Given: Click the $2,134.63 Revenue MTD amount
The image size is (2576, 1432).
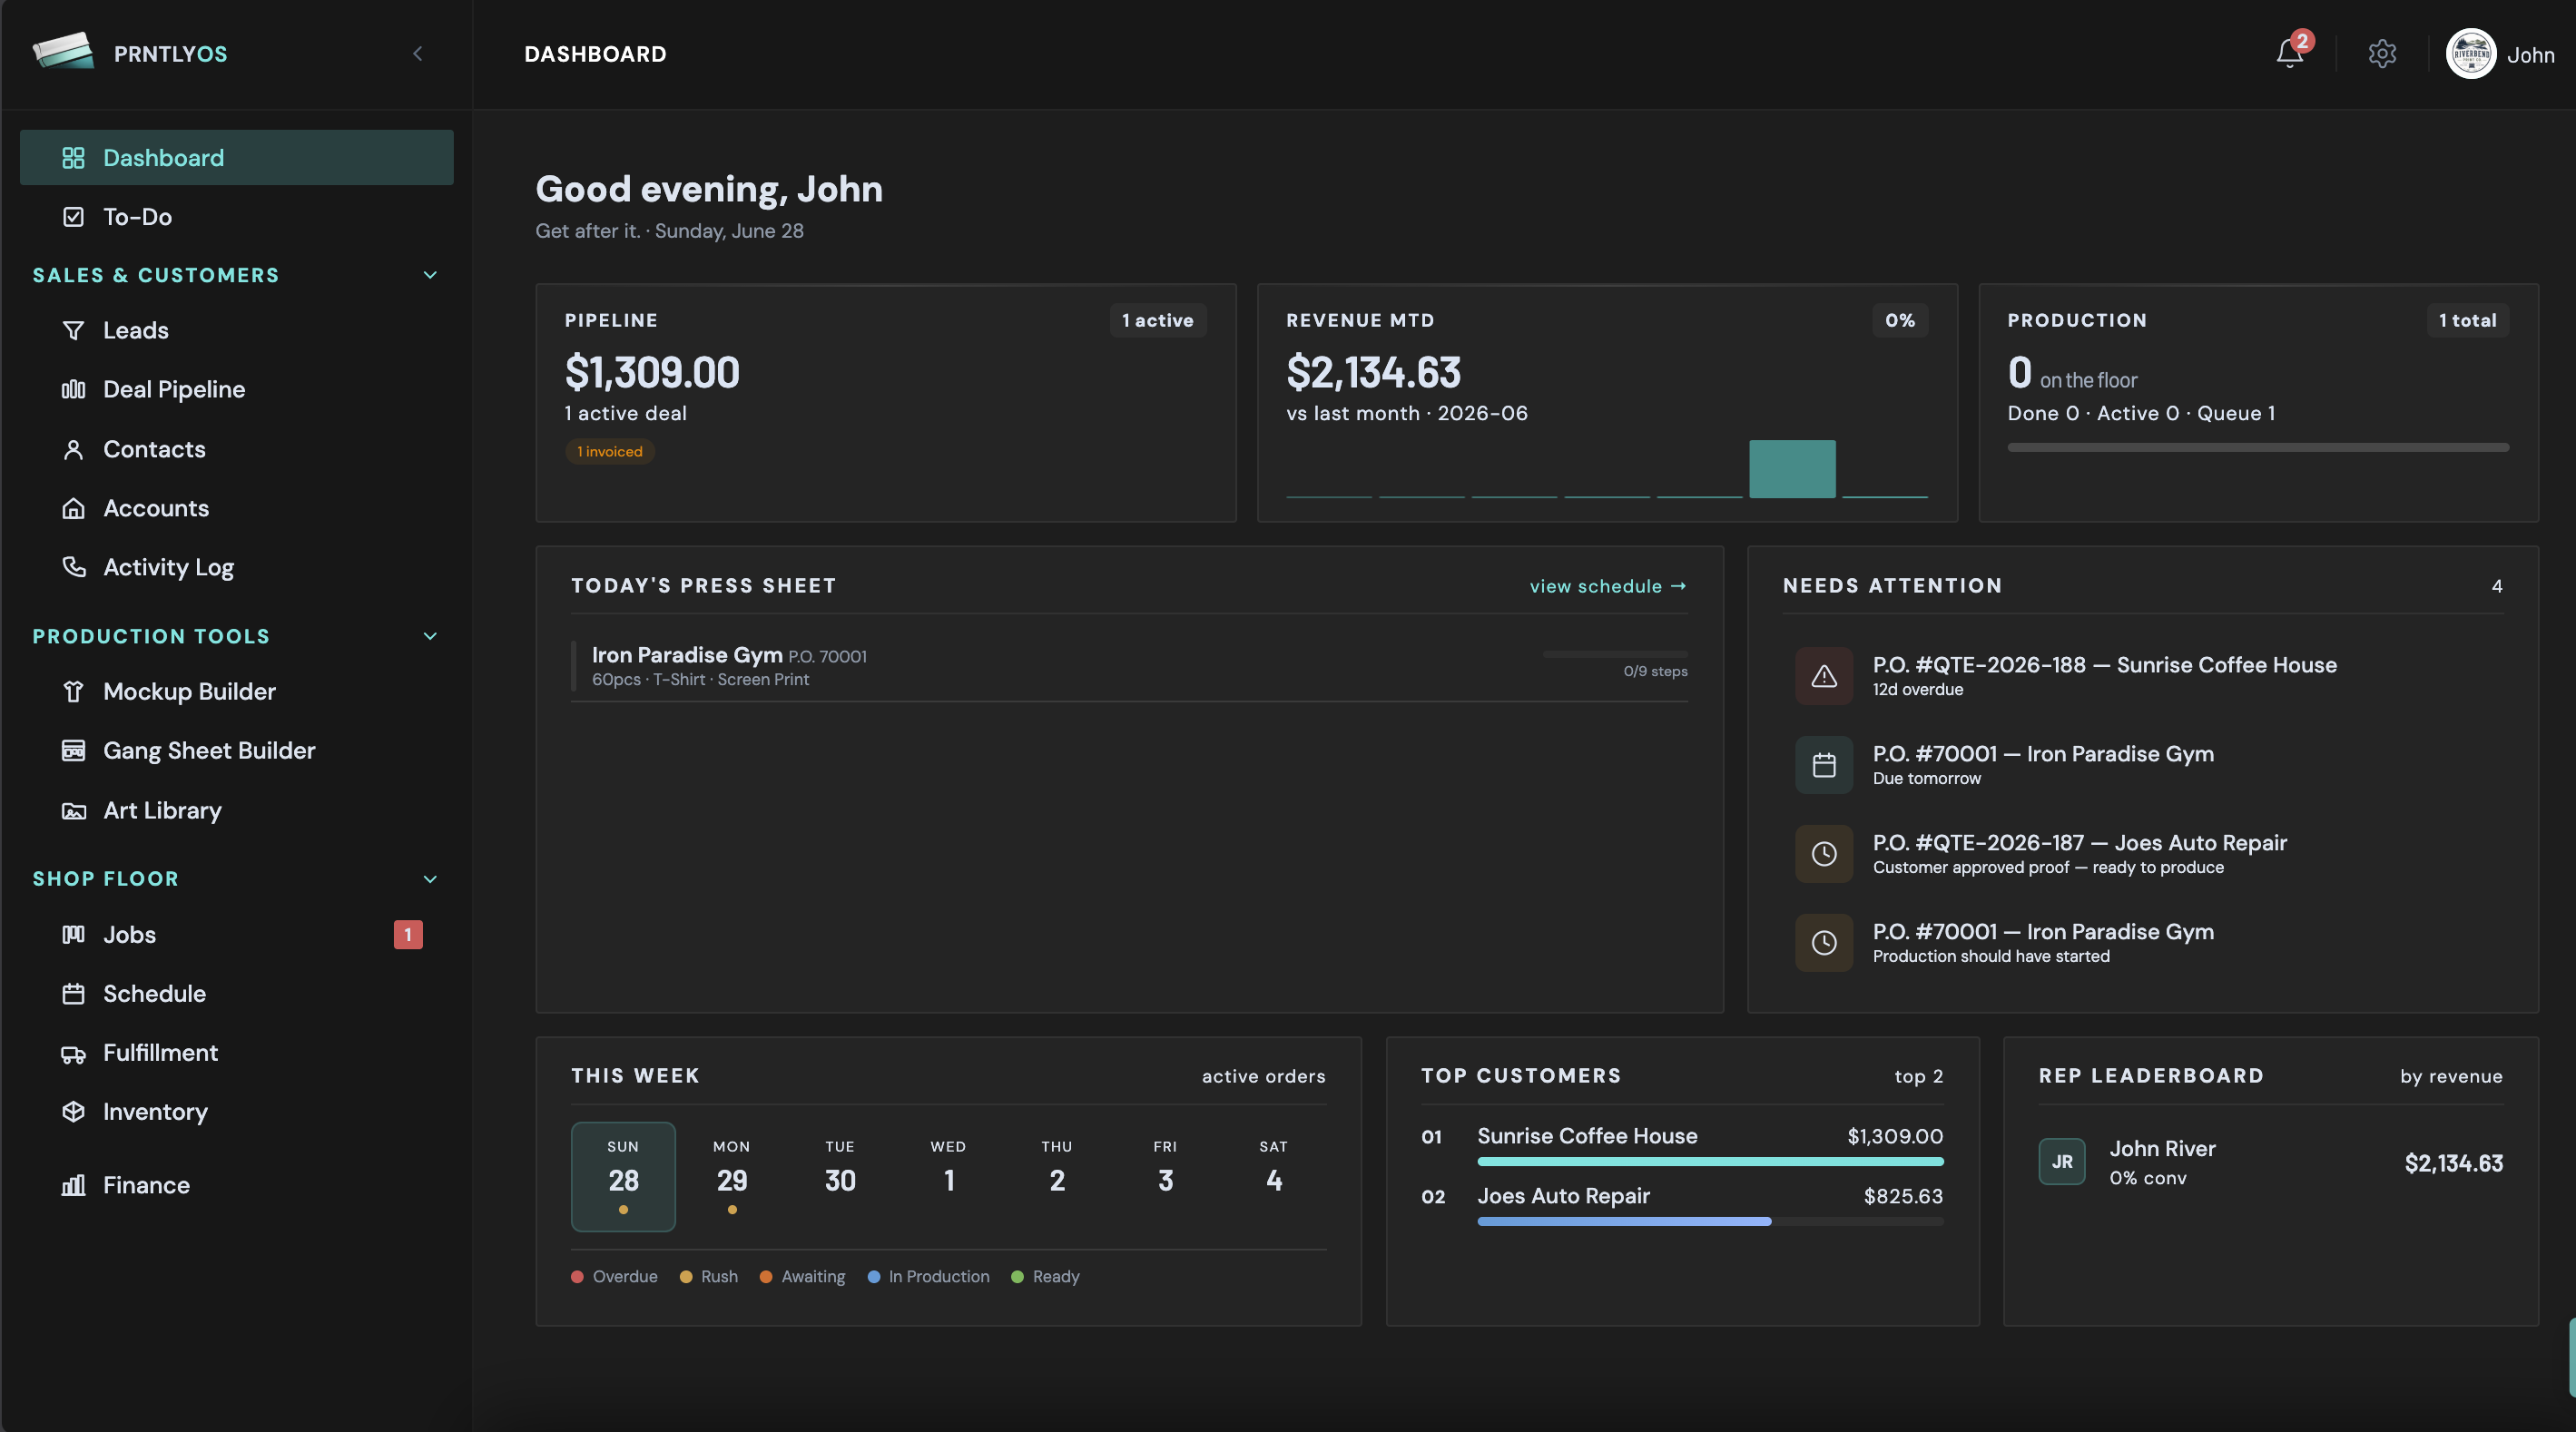Looking at the screenshot, I should 1373,373.
